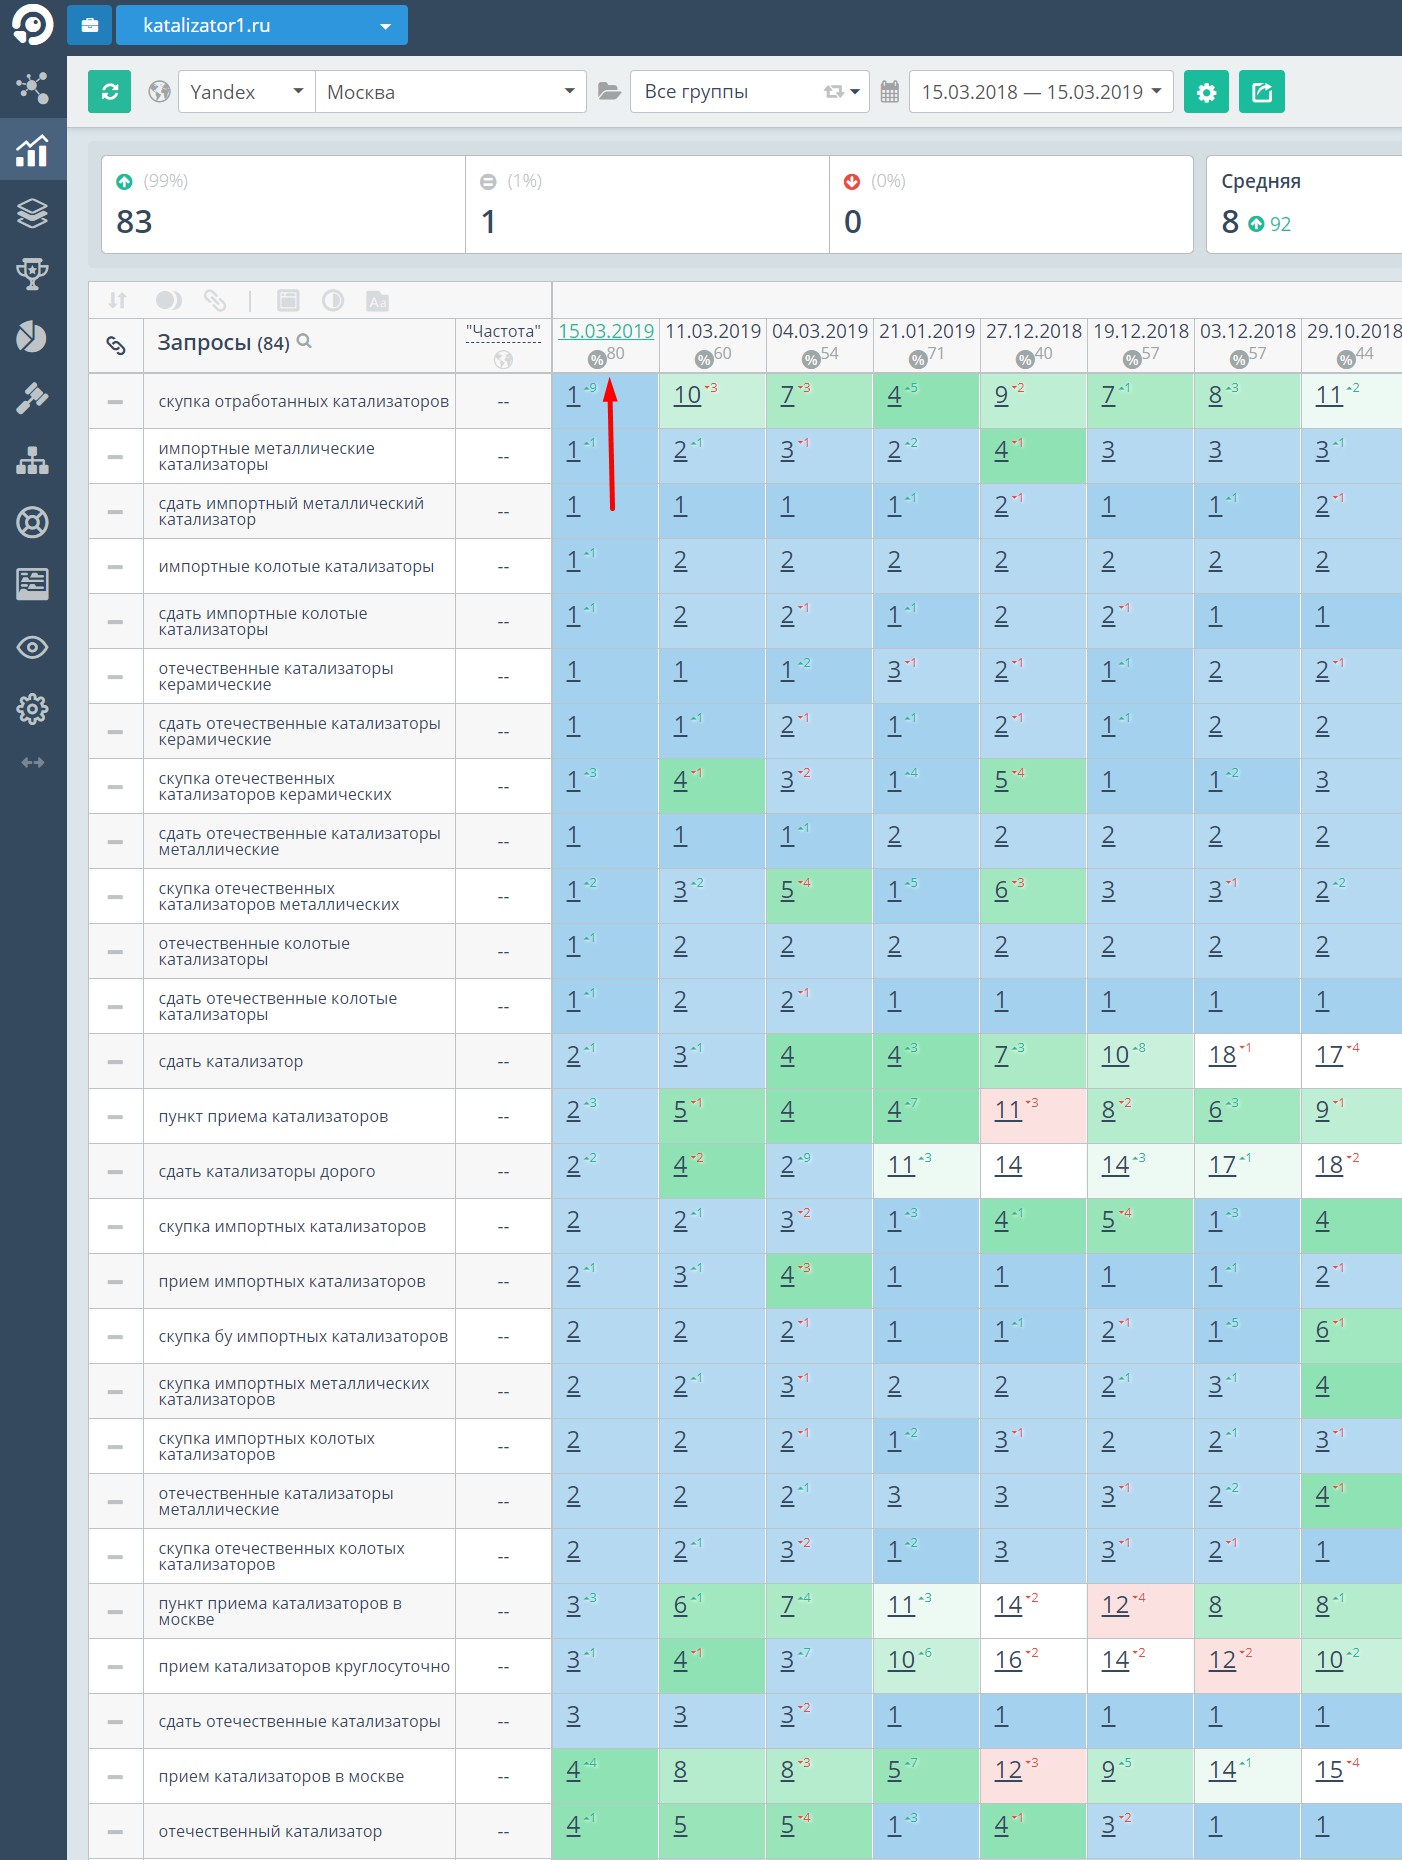The width and height of the screenshot is (1402, 1860).
Task: Open the Все группы groups dropdown
Action: tap(750, 92)
